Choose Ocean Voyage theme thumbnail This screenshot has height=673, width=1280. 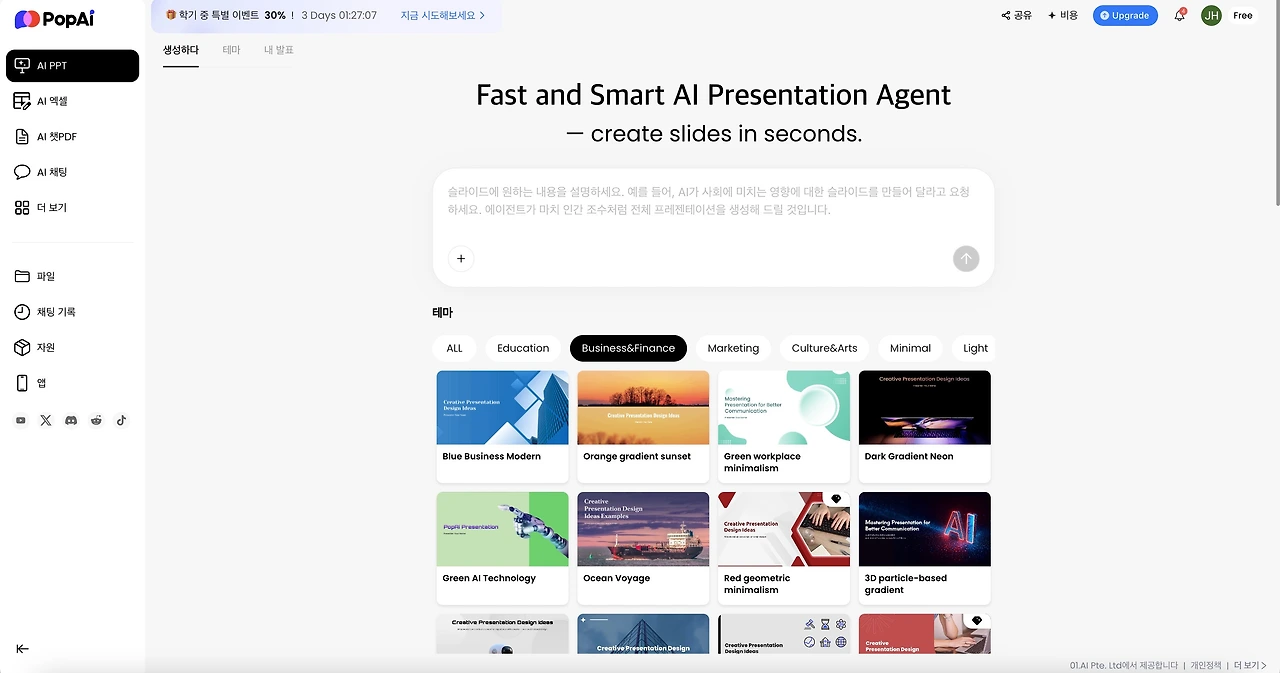643,529
